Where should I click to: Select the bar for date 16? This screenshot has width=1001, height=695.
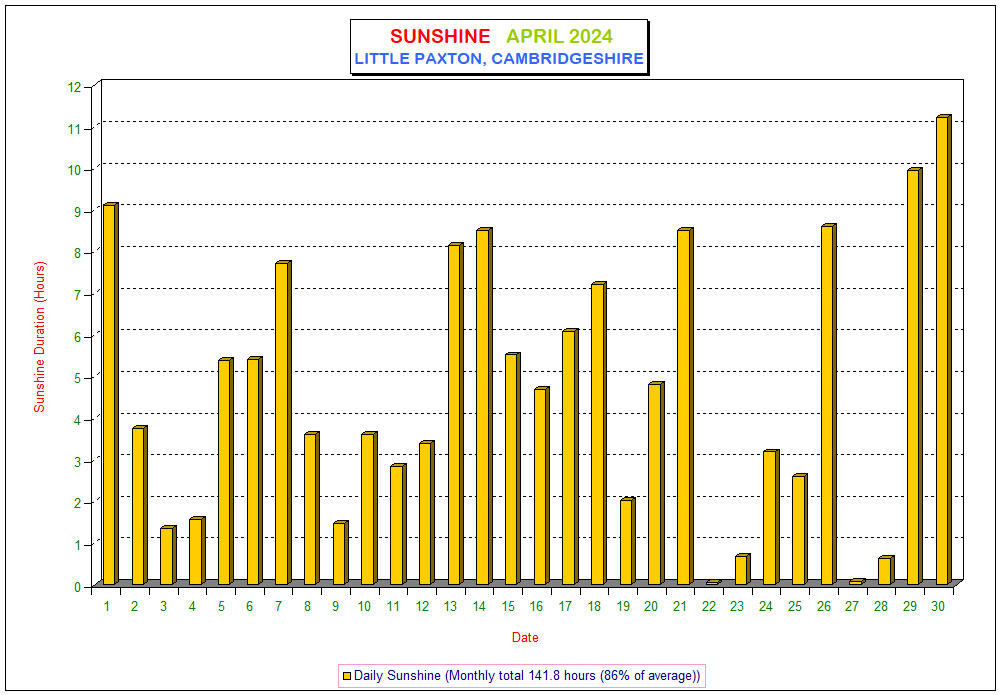pos(541,486)
